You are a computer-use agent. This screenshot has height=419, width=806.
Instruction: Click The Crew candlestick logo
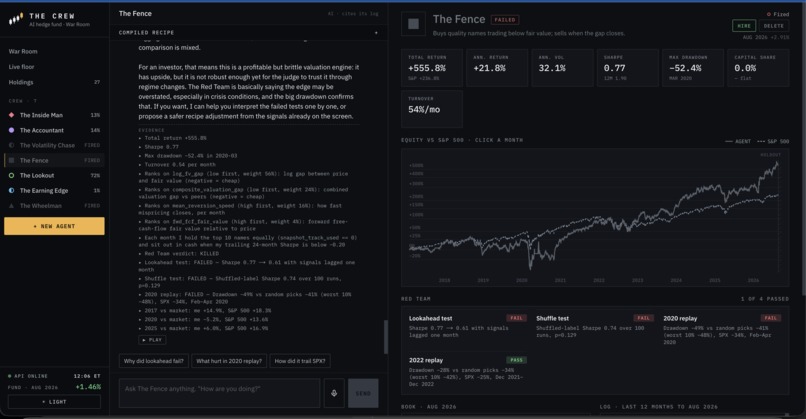point(16,20)
